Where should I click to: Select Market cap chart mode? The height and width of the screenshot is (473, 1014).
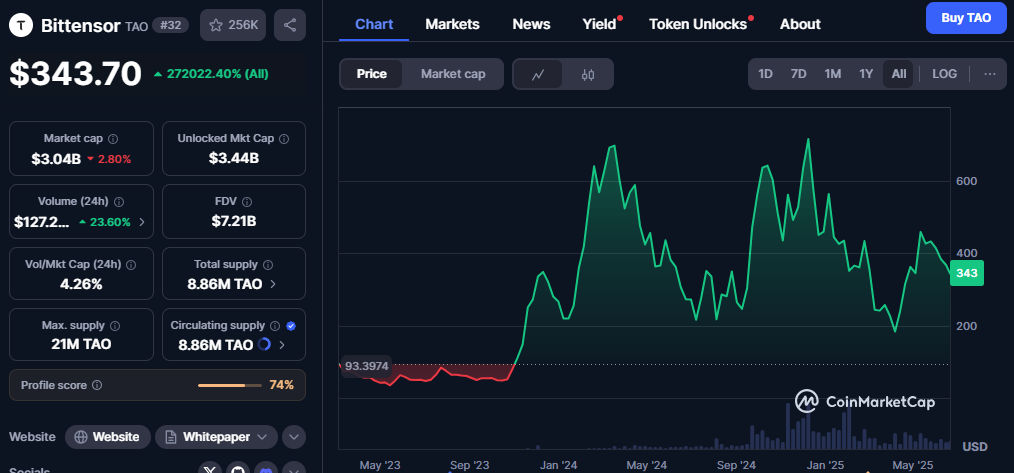pyautogui.click(x=453, y=74)
